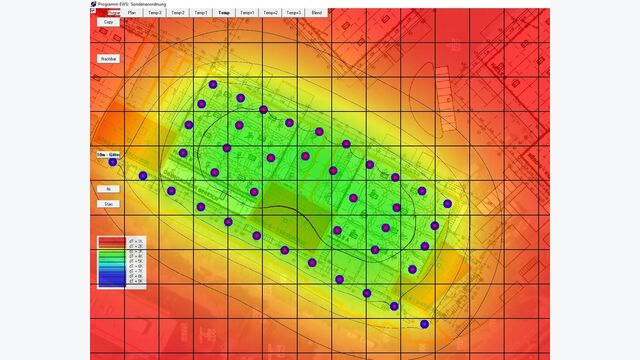The height and width of the screenshot is (360, 640).
Task: Click the 10m - Gitter label
Action: click(x=109, y=155)
